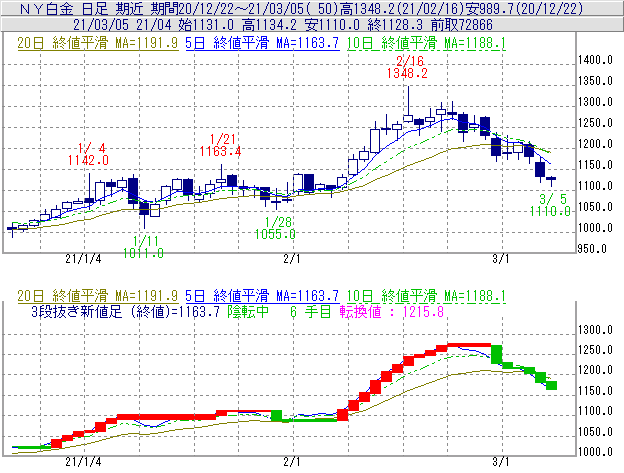Click the 6 手目 count text

click(x=310, y=312)
